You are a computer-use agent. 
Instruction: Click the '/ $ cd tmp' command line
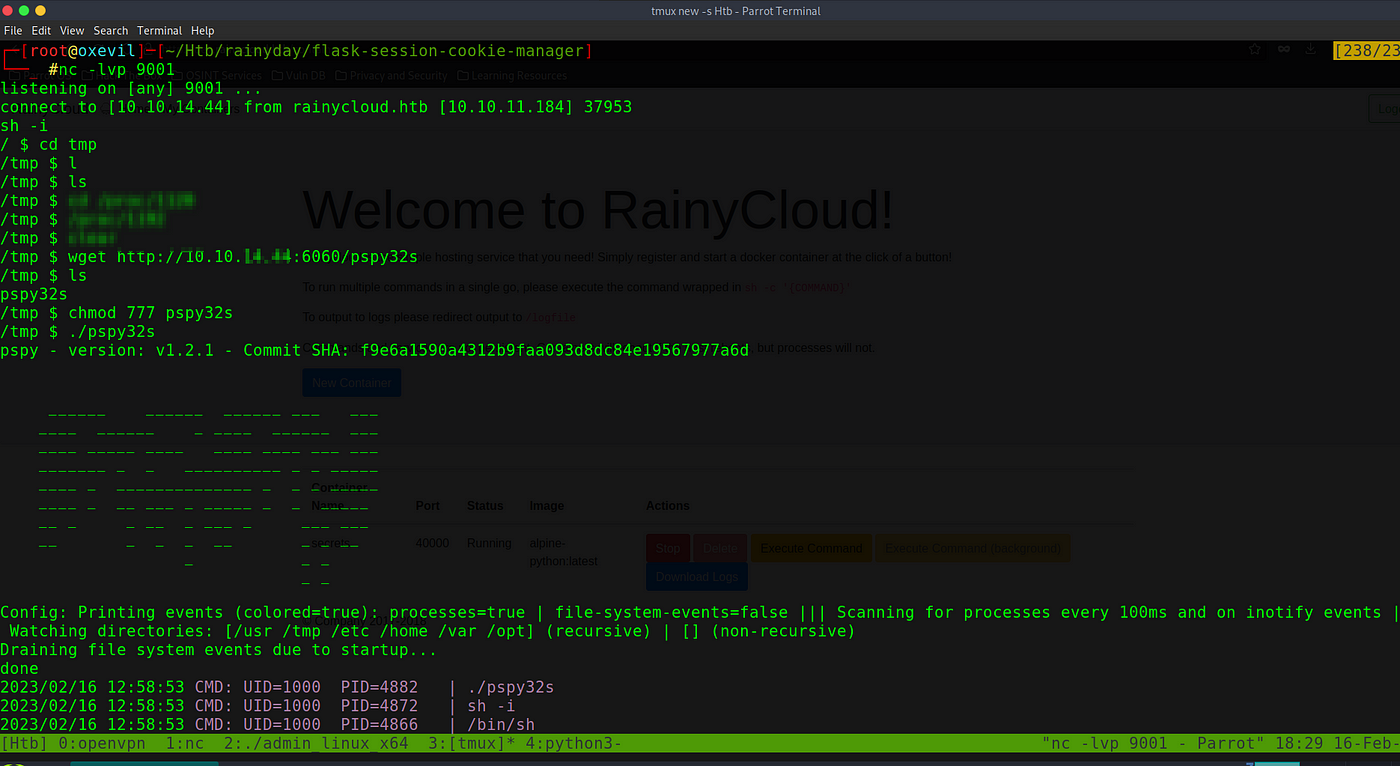coord(48,145)
